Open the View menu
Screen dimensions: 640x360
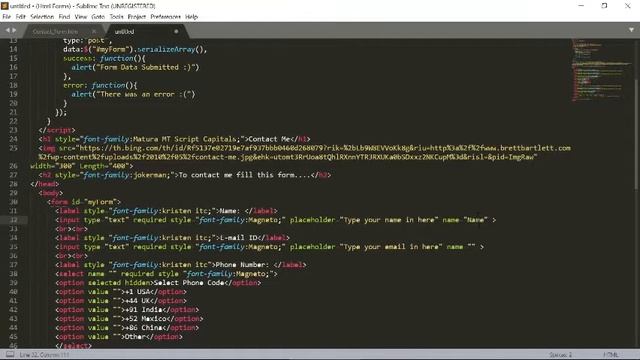point(80,17)
